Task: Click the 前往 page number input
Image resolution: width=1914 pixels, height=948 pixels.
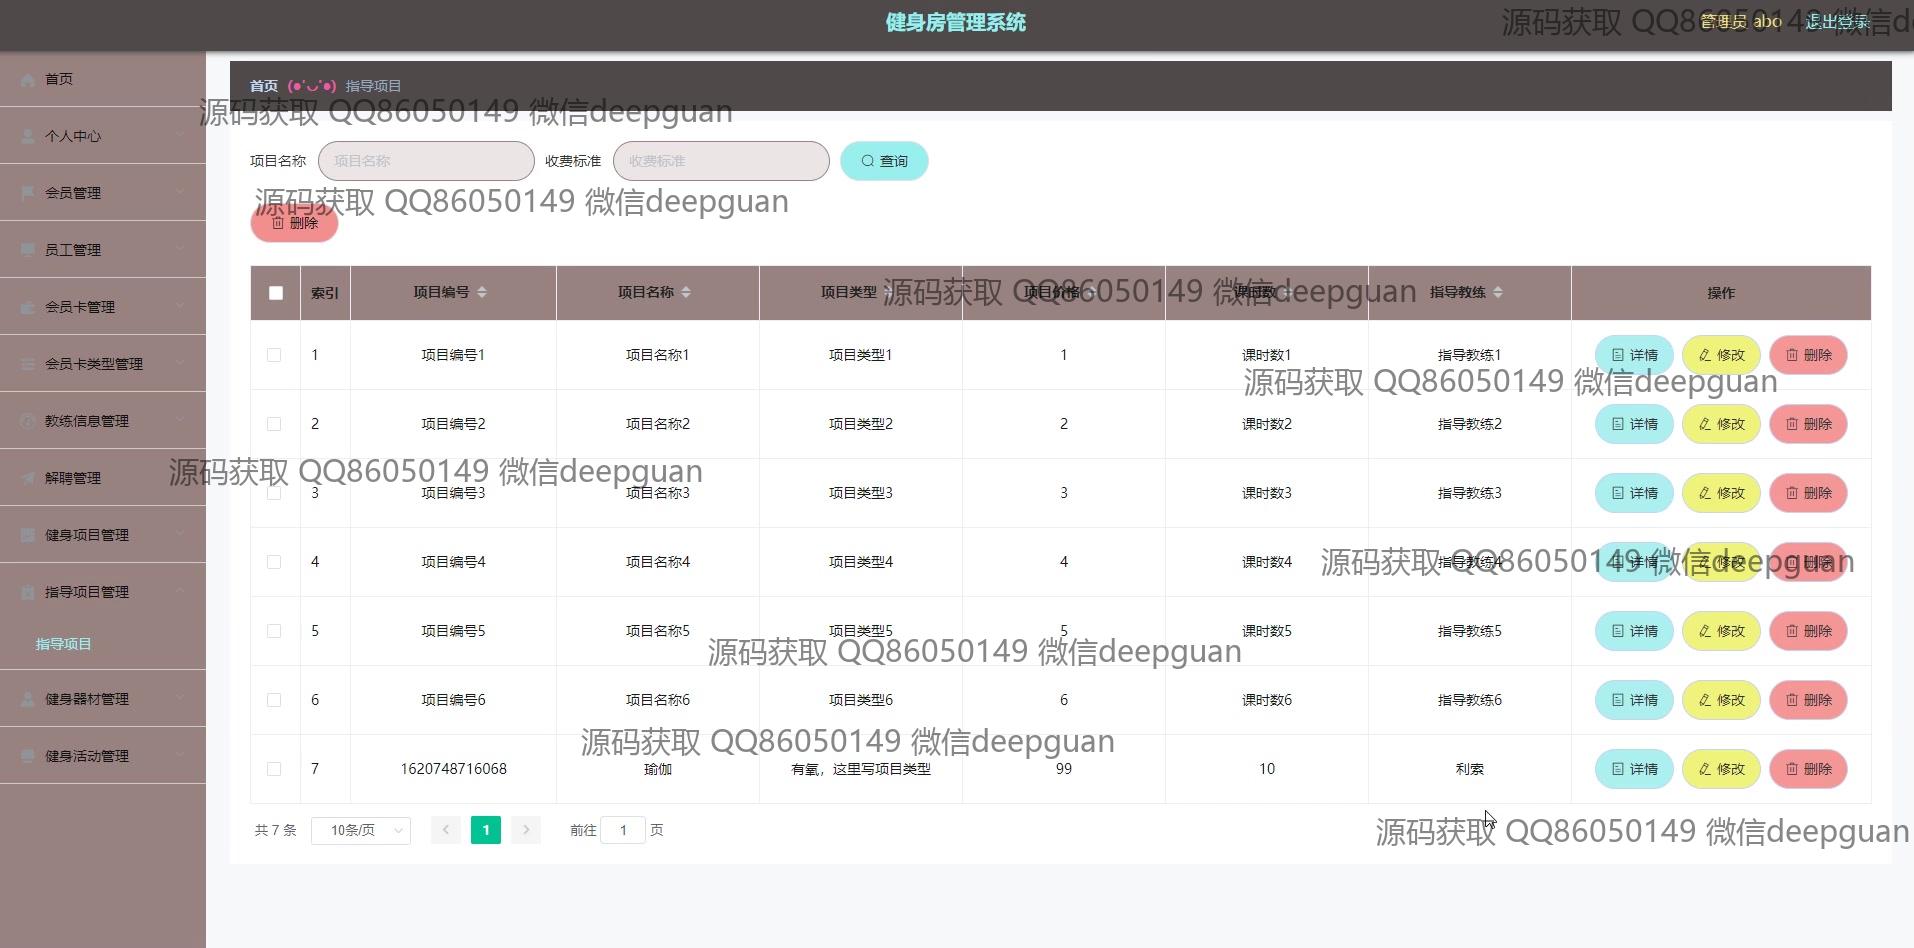Action: click(x=623, y=830)
